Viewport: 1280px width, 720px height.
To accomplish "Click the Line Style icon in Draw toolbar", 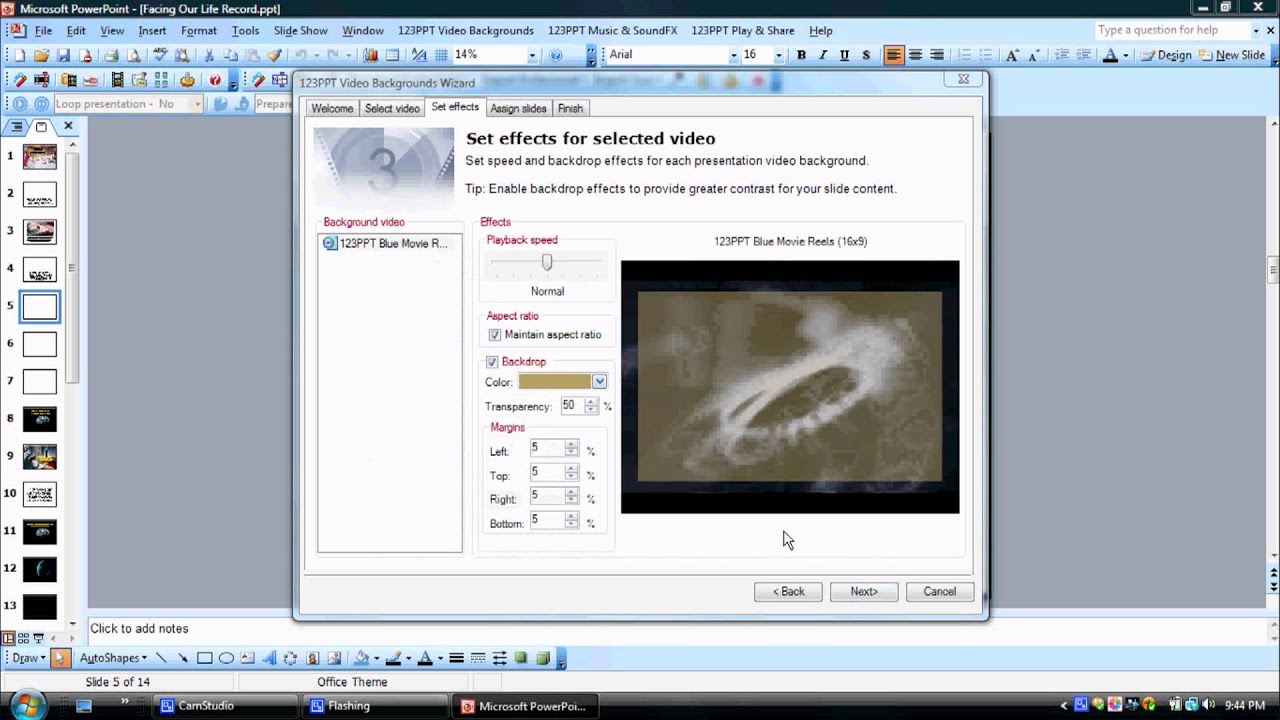I will 456,658.
